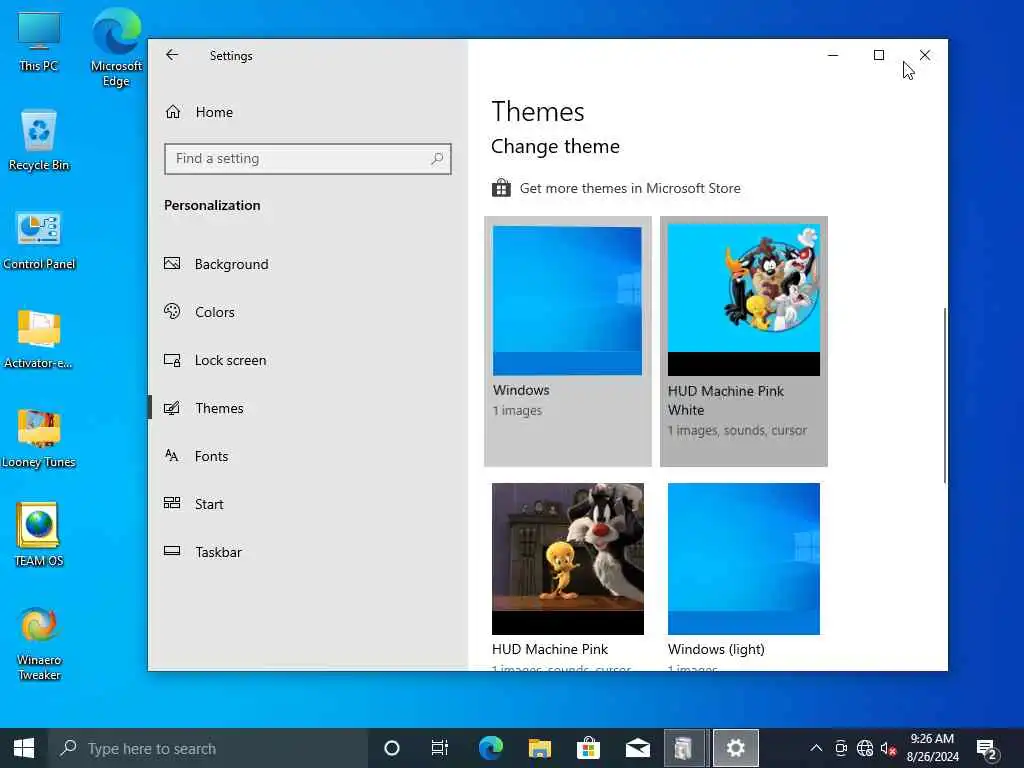Click the search magnifier in Find a setting

tap(437, 159)
